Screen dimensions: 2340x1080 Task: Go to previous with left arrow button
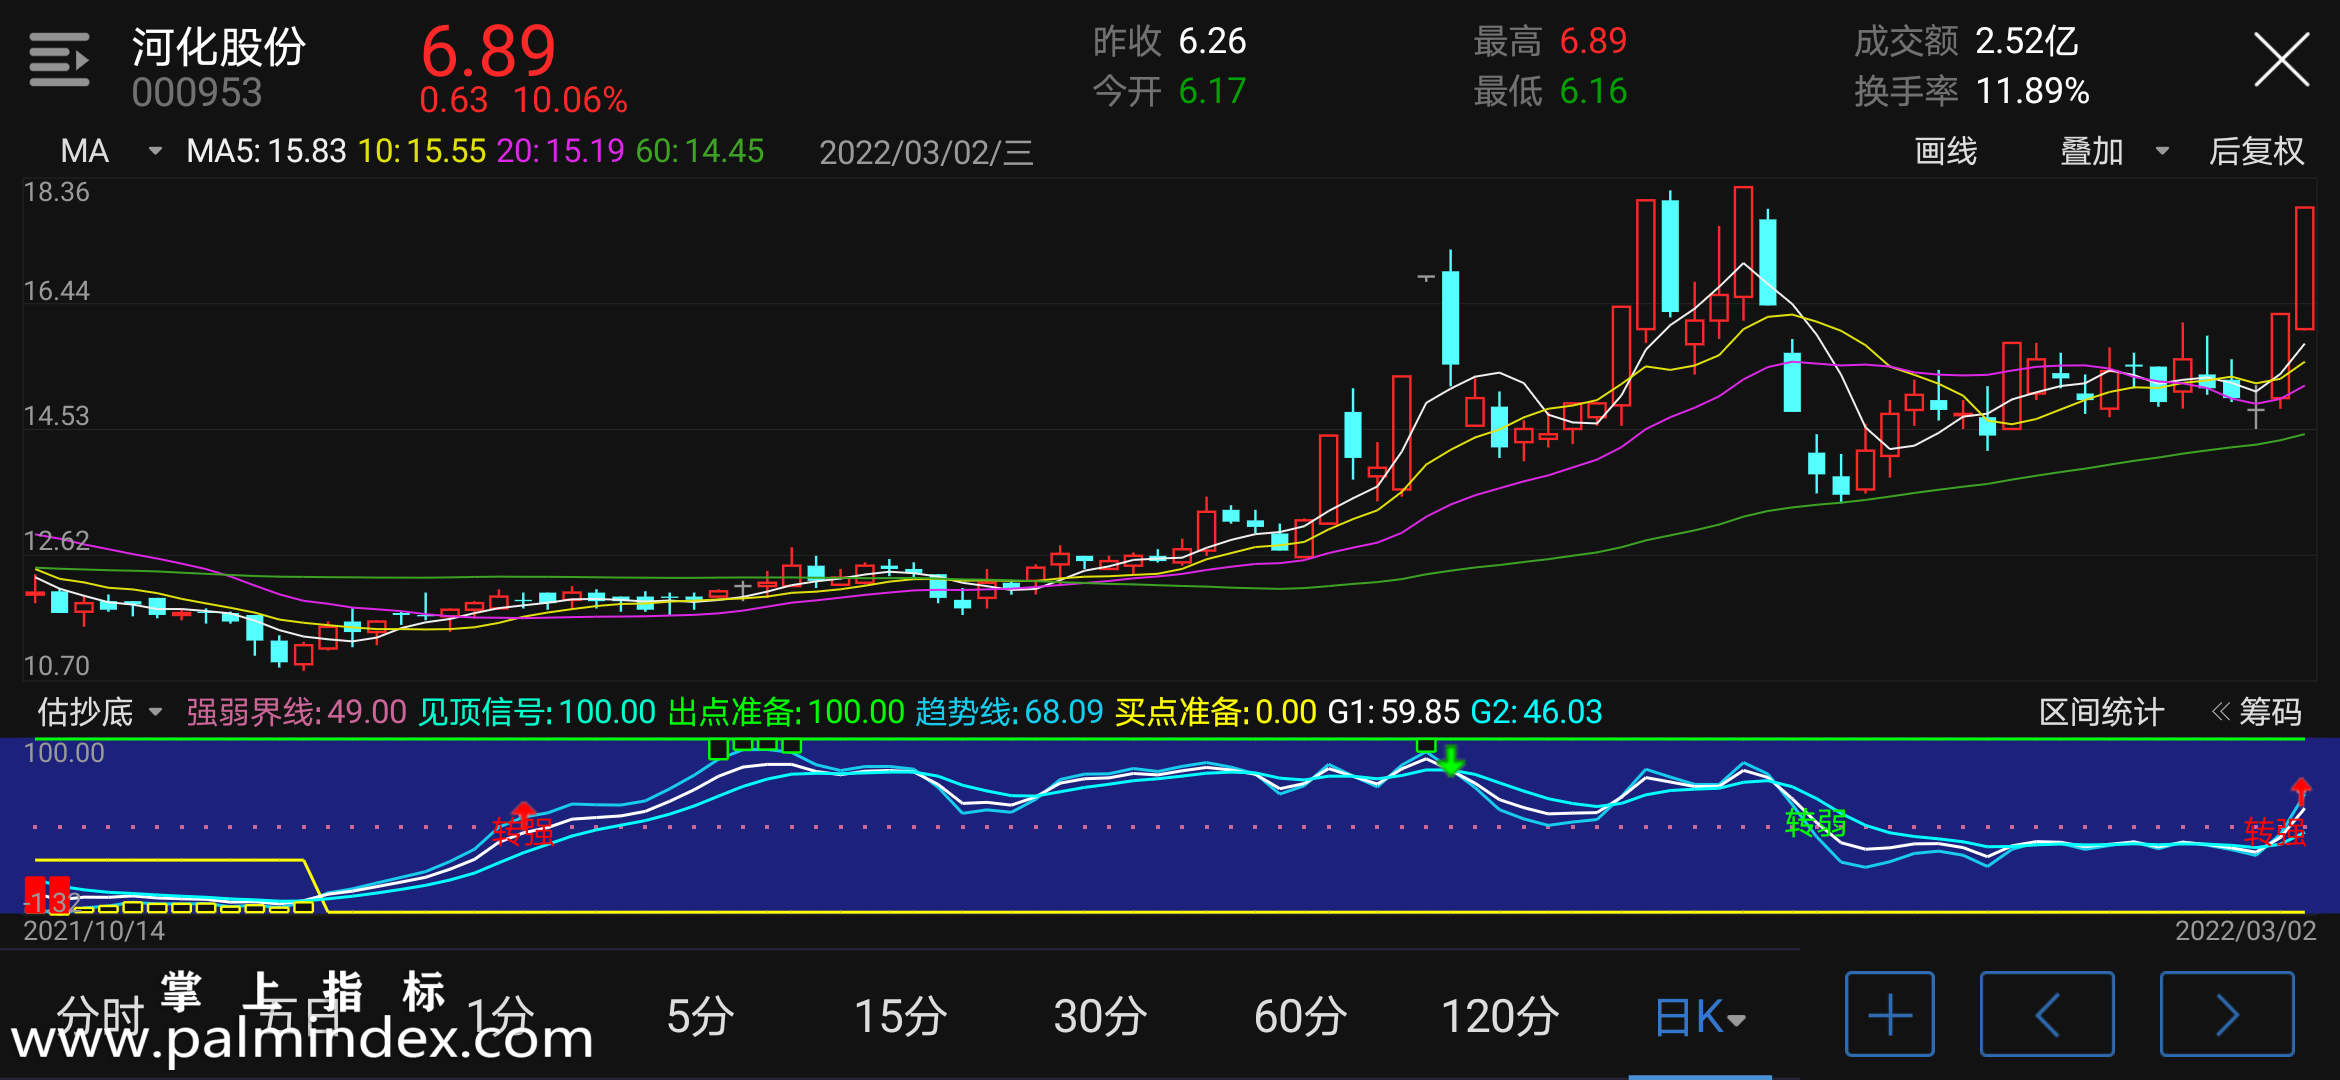click(2047, 1014)
